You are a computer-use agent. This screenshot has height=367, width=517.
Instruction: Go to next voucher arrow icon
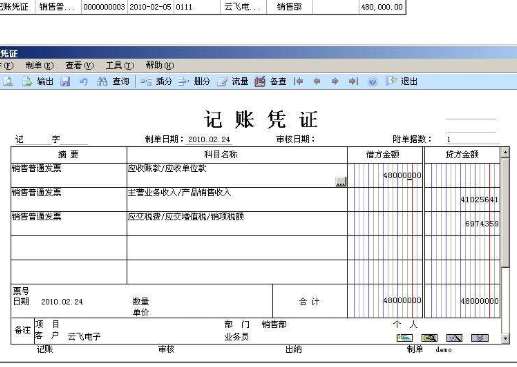[x=335, y=81]
